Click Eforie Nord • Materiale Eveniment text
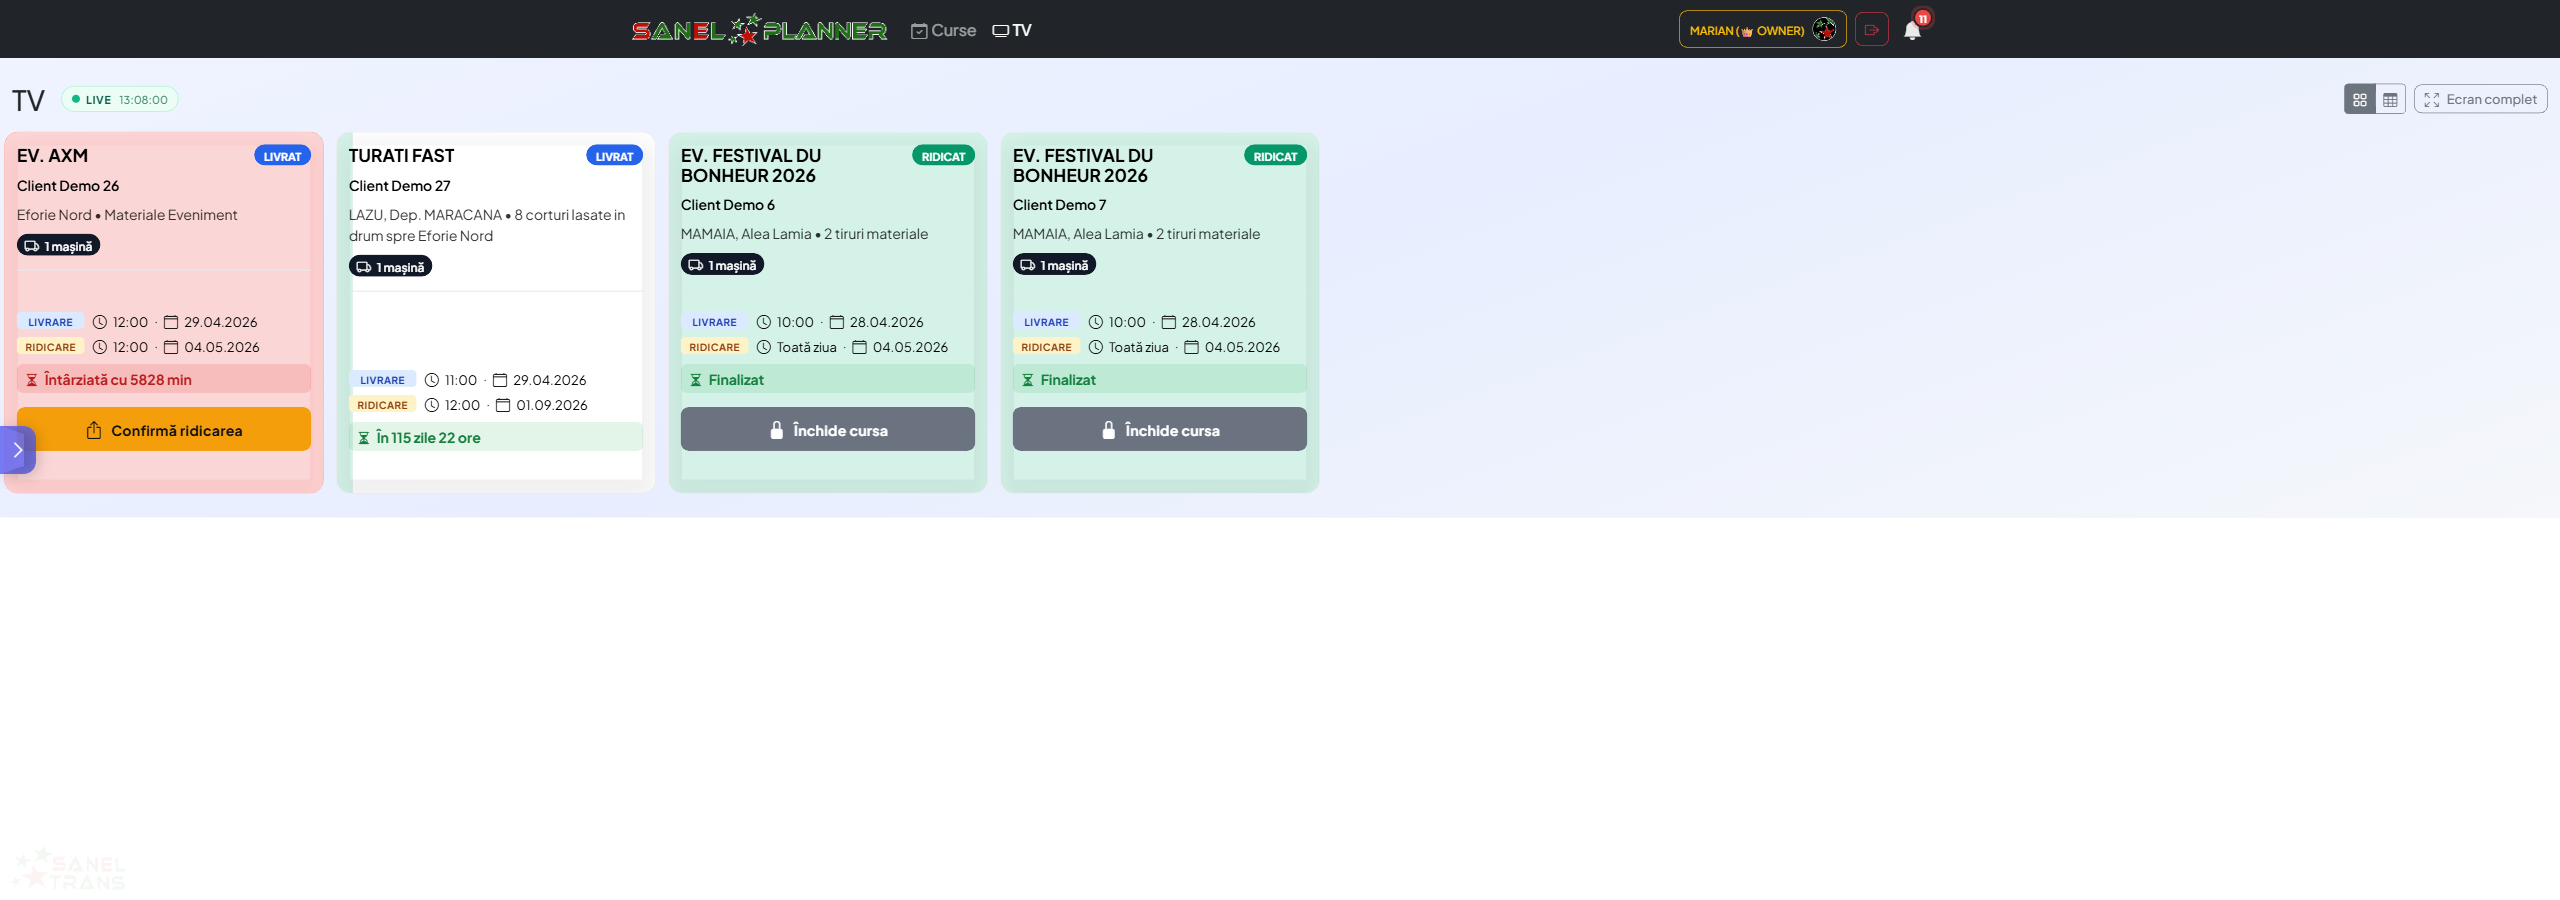The image size is (2560, 900). (127, 215)
